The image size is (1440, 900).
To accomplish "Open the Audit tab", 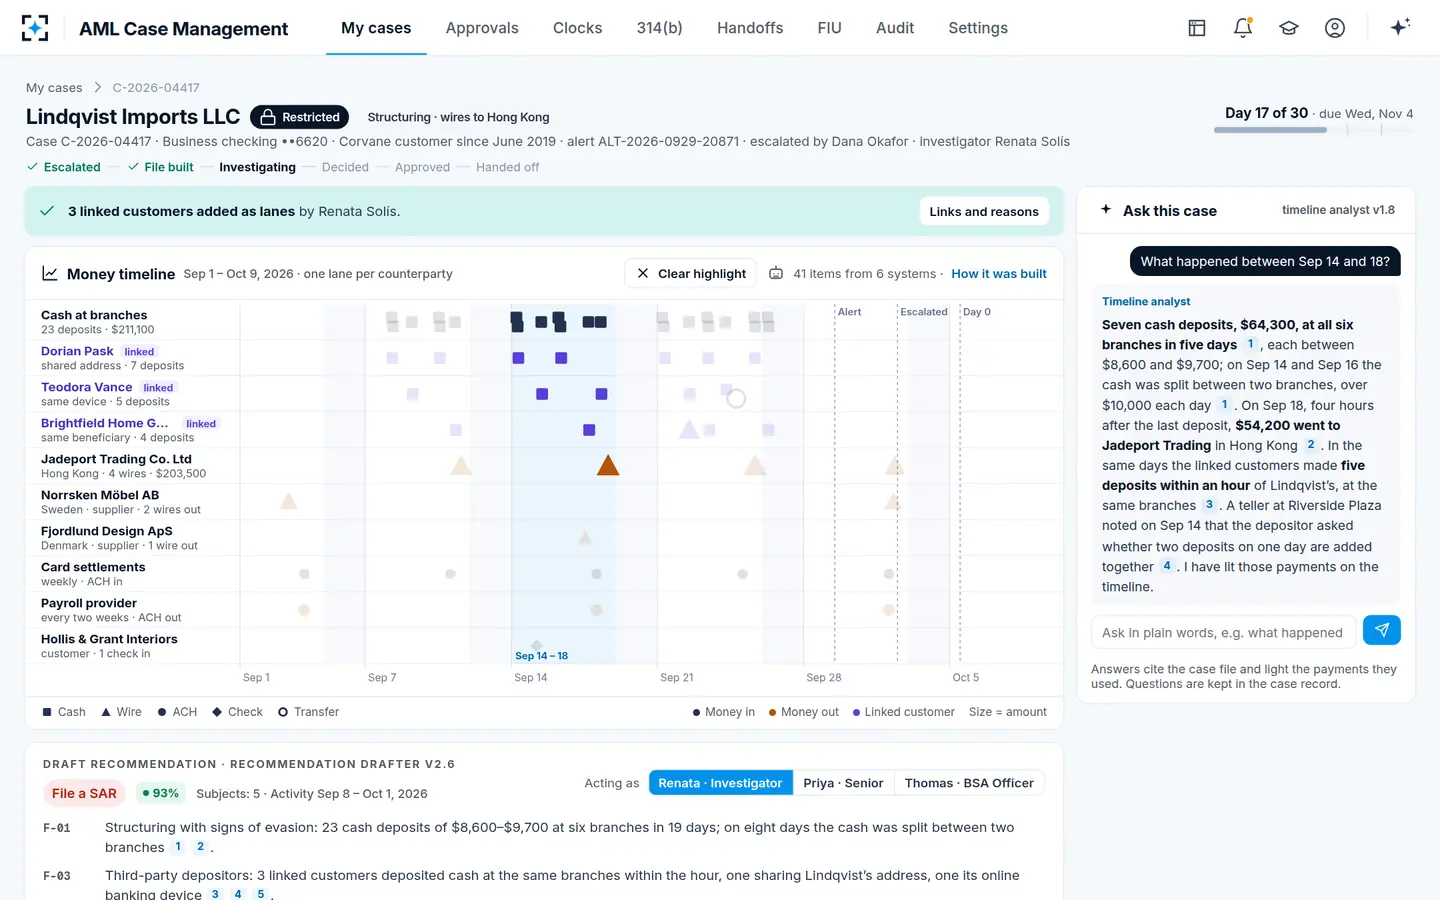I will 895,28.
